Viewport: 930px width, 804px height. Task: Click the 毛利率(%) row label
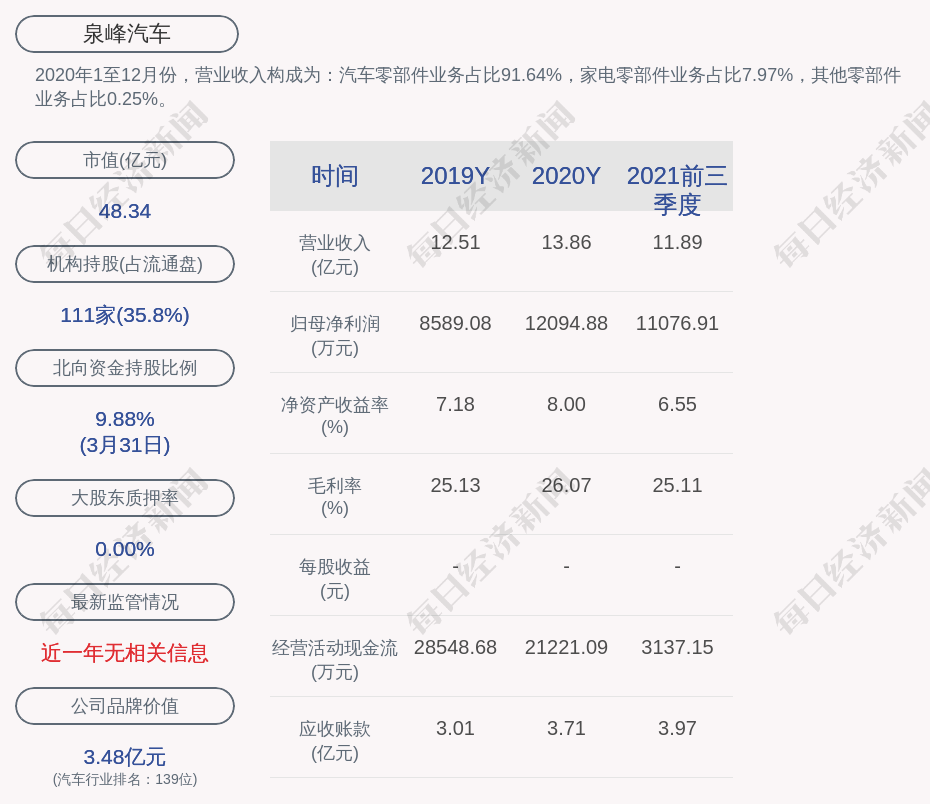coord(335,497)
